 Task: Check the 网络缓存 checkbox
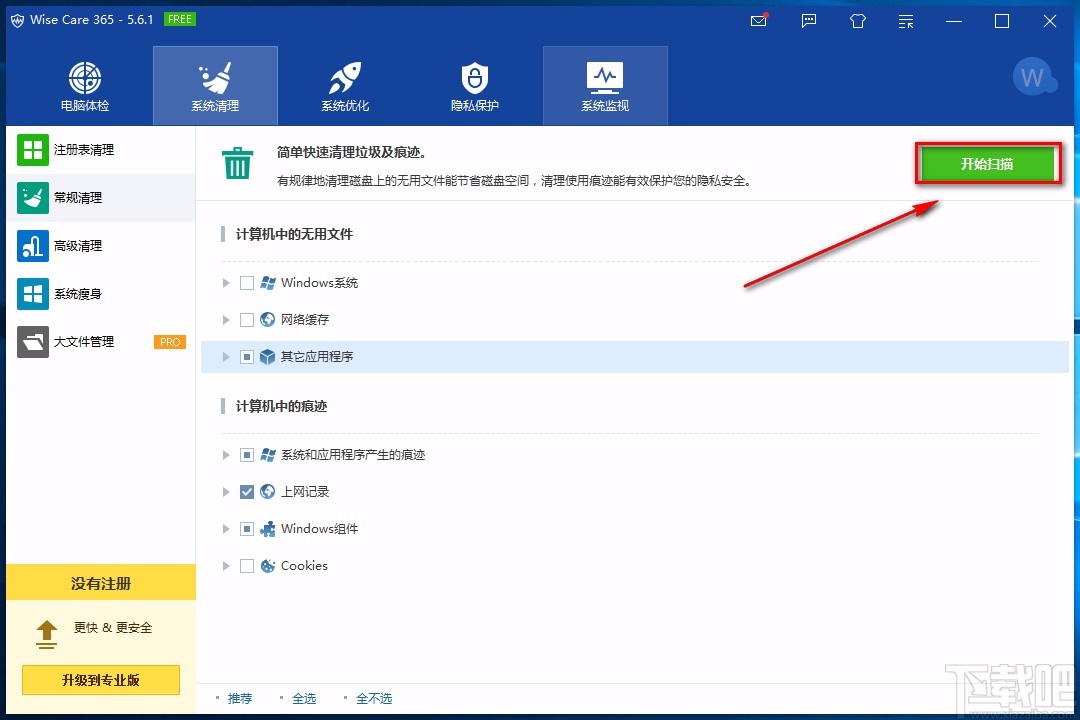(x=247, y=320)
